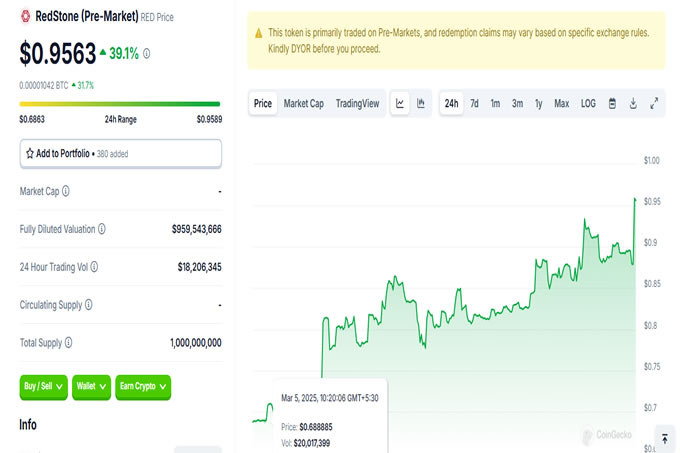Expand the Earn Crypto dropdown
The height and width of the screenshot is (453, 680).
[143, 387]
